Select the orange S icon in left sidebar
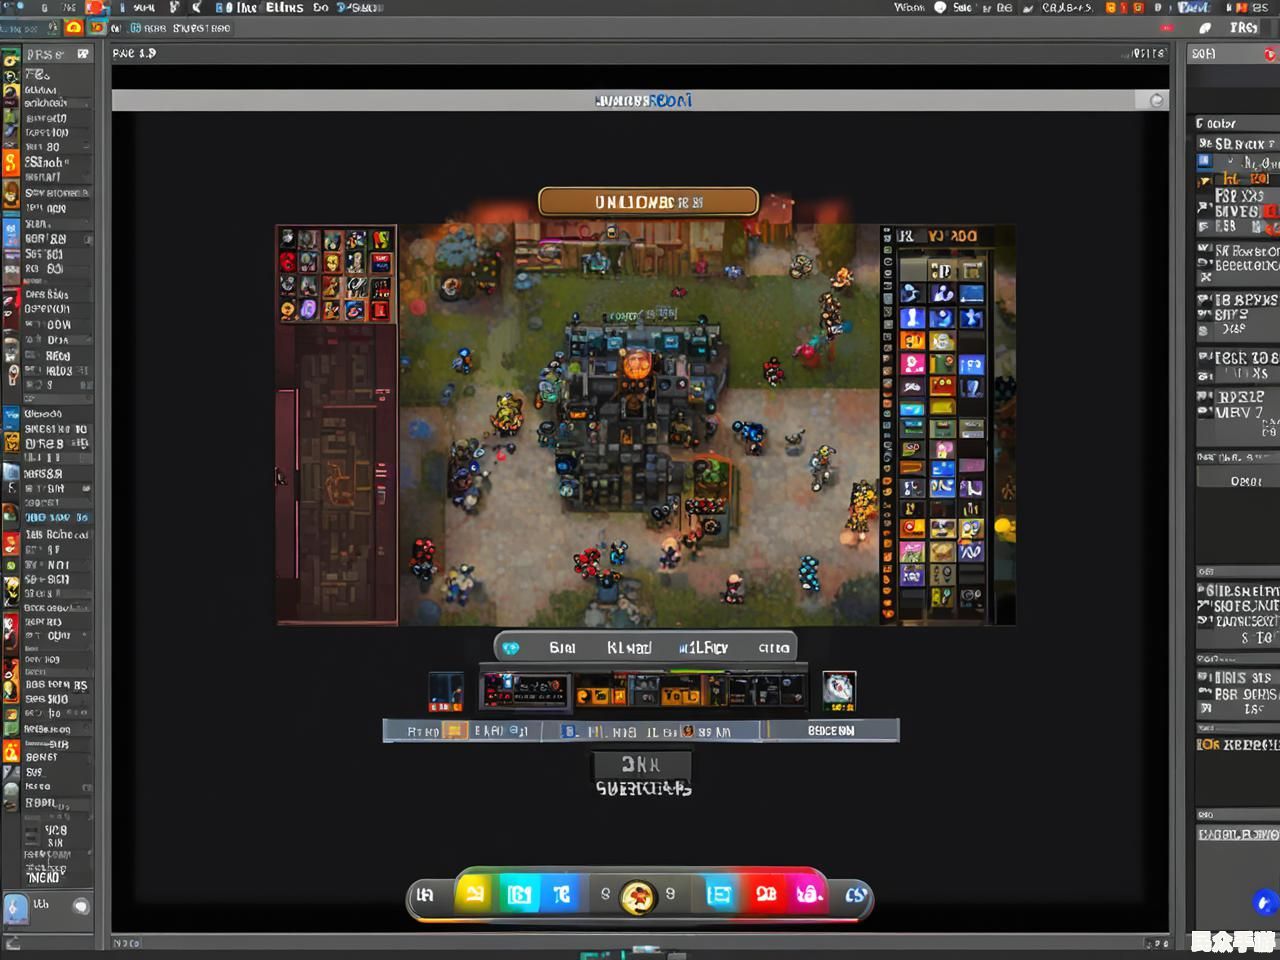The width and height of the screenshot is (1280, 960). point(11,163)
